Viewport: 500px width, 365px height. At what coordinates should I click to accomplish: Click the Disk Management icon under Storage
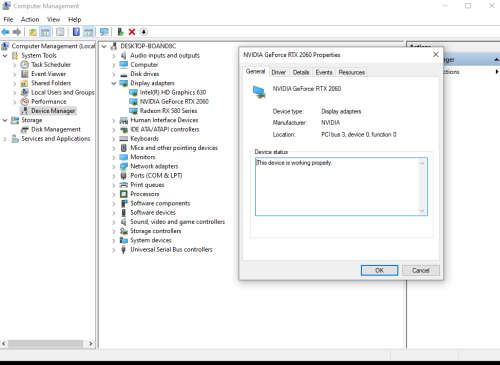(25, 129)
